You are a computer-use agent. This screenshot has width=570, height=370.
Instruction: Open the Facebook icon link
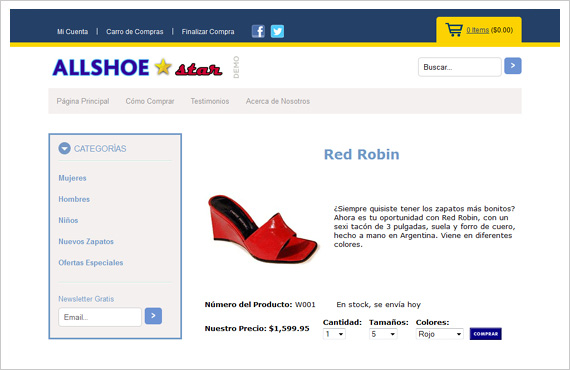click(x=258, y=31)
